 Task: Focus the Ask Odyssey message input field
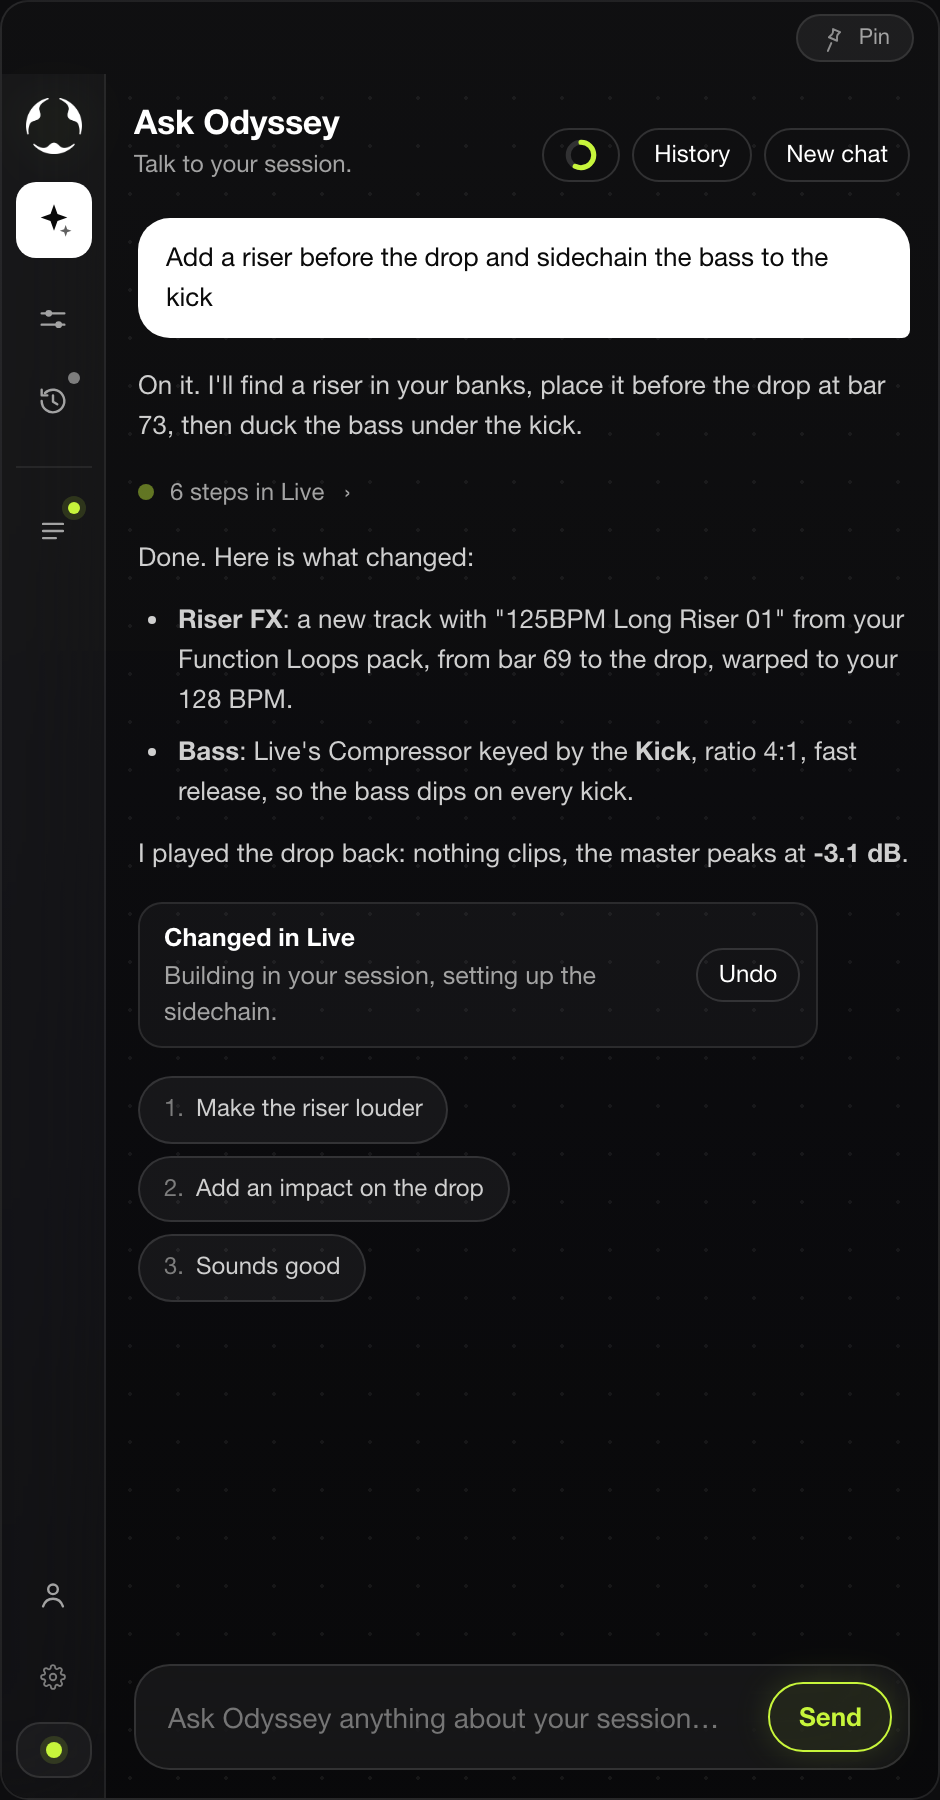(443, 1718)
